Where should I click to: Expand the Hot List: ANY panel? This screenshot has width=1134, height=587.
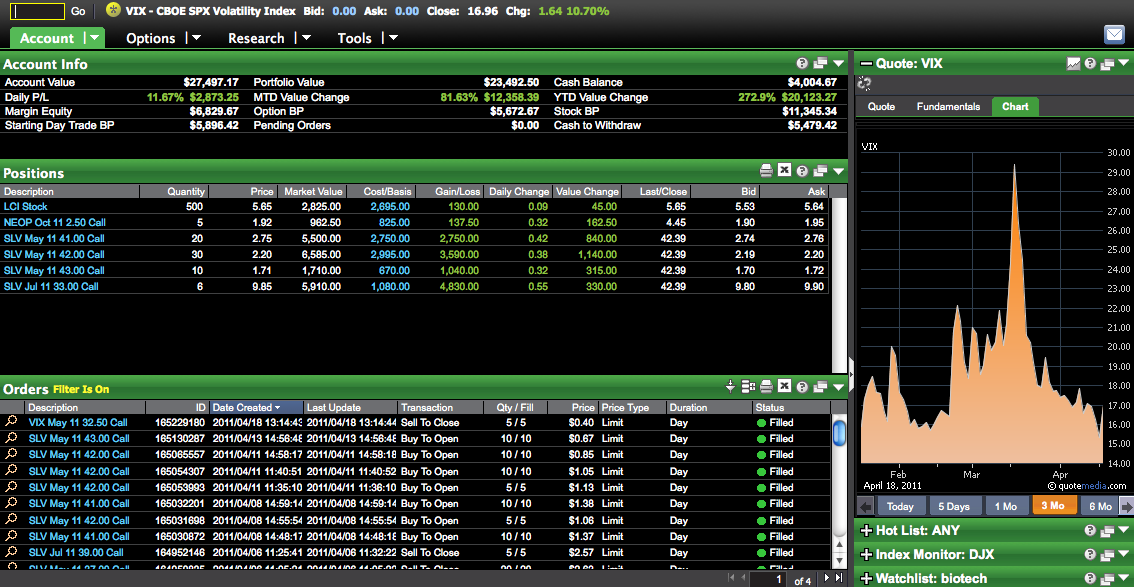(865, 530)
